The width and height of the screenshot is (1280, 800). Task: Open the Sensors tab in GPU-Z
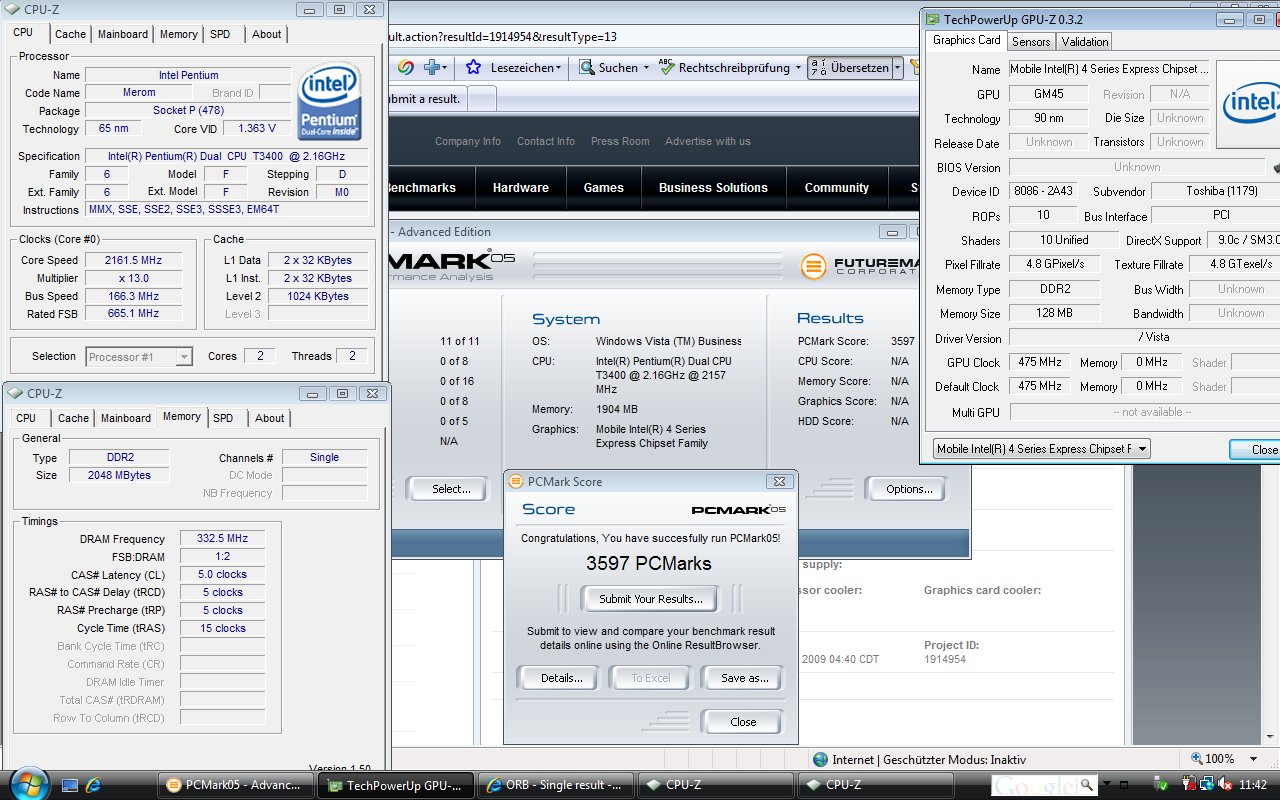click(1031, 42)
